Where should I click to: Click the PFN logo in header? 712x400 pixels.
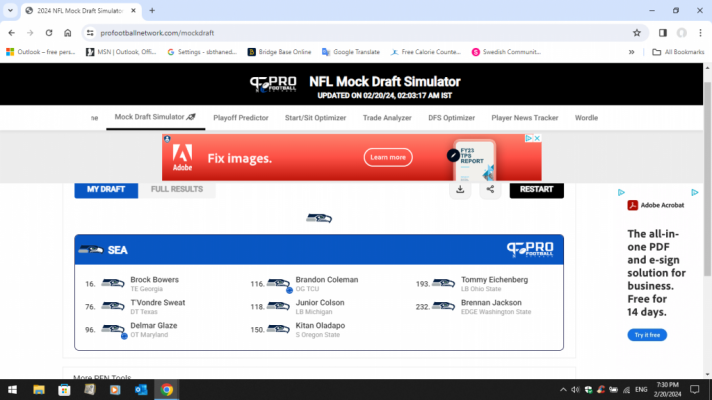(273, 84)
